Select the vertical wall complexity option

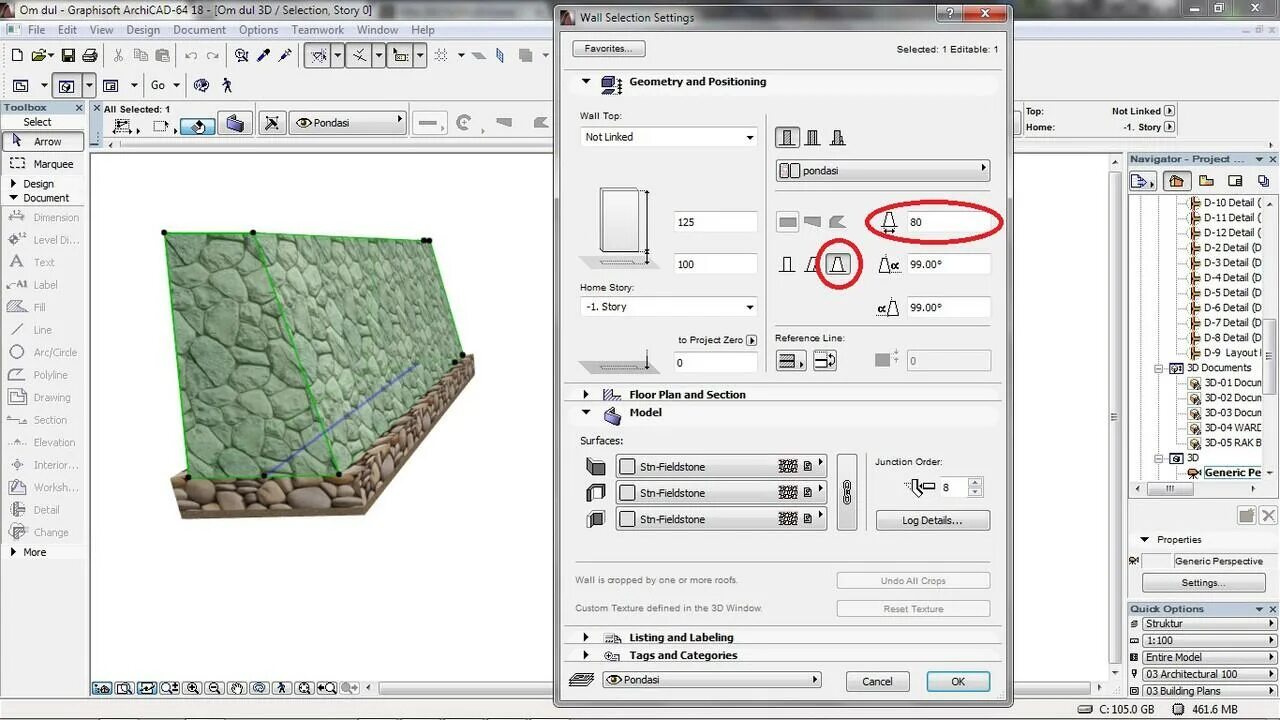point(788,265)
